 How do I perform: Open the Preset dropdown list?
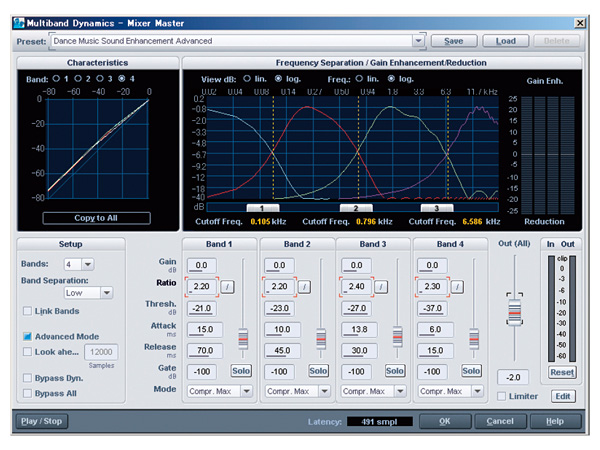point(418,41)
